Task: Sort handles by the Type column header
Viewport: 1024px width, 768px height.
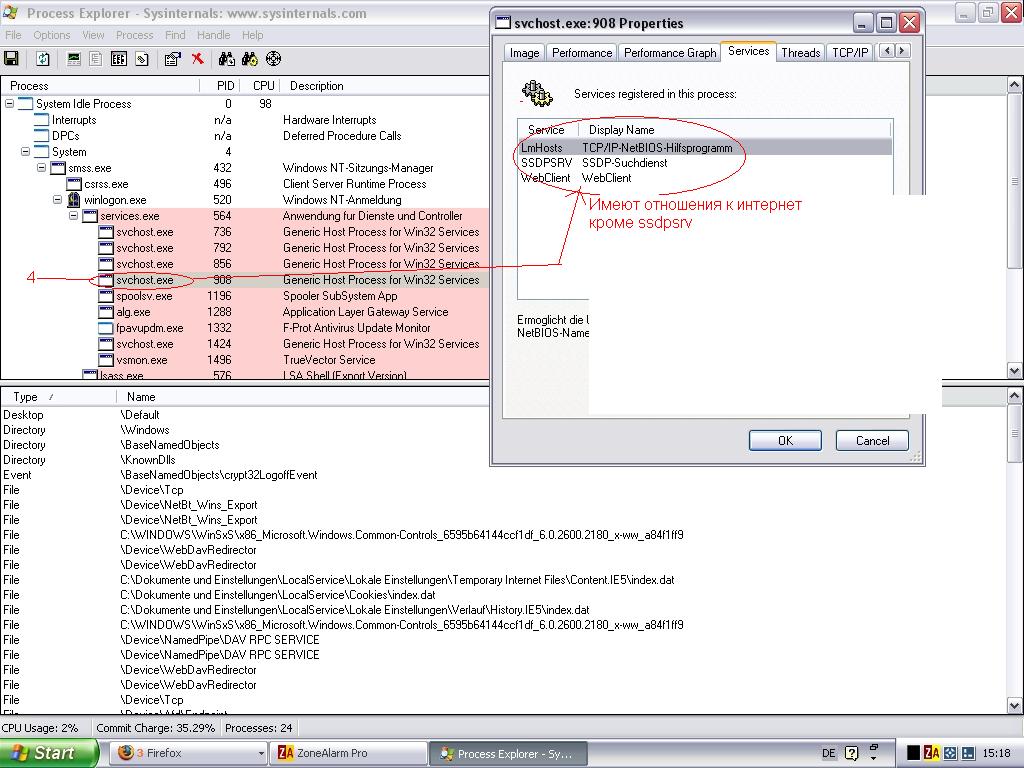Action: pyautogui.click(x=58, y=397)
